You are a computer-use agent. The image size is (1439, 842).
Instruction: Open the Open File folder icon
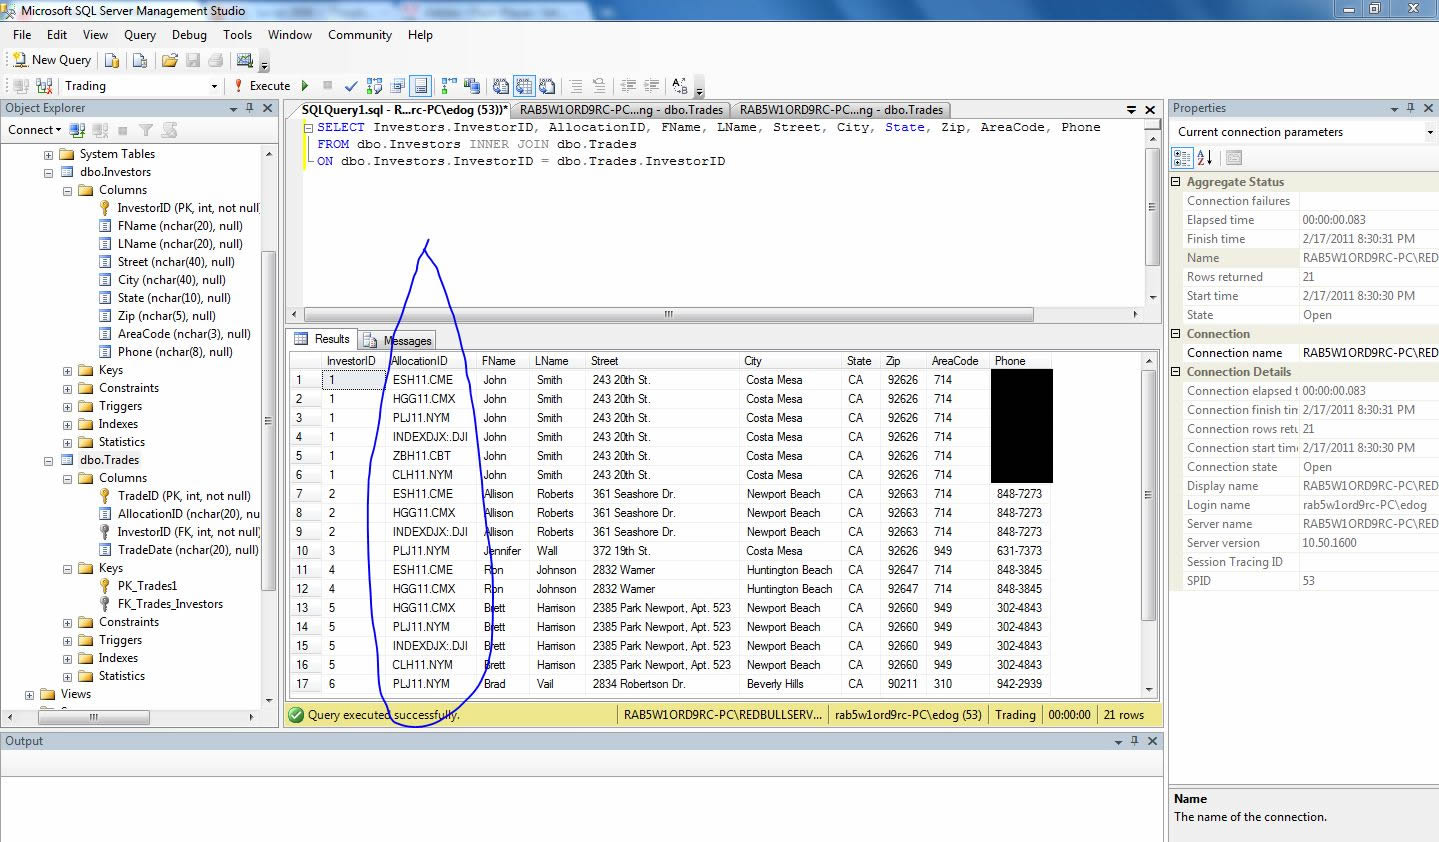[169, 60]
